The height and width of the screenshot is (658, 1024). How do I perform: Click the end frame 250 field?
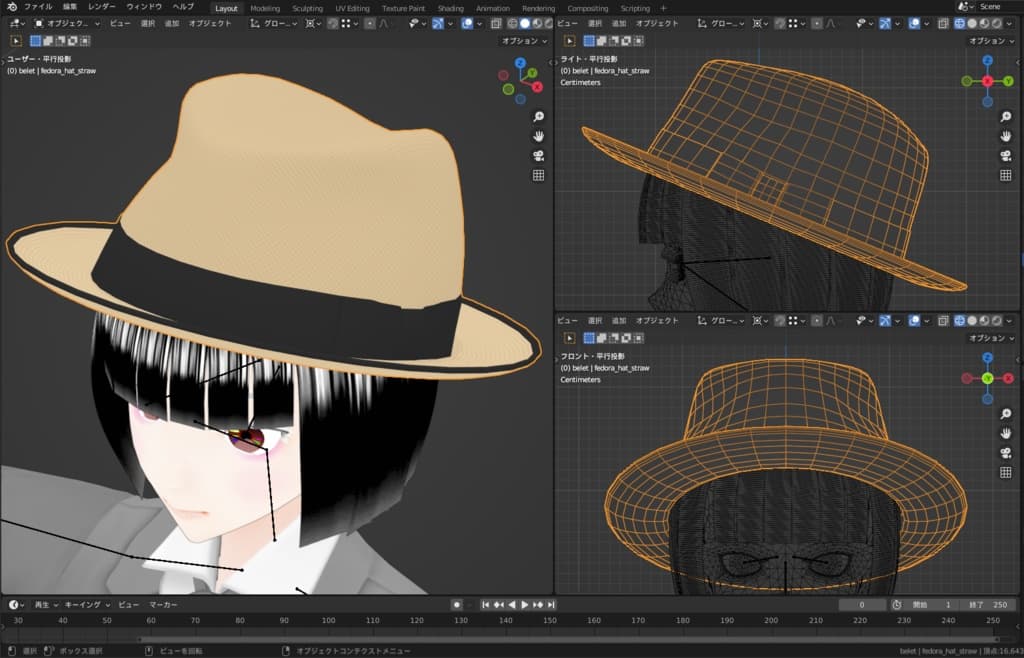989,605
